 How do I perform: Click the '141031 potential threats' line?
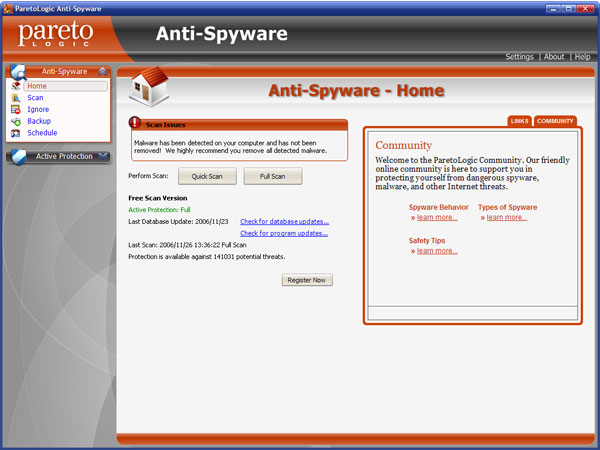click(207, 257)
